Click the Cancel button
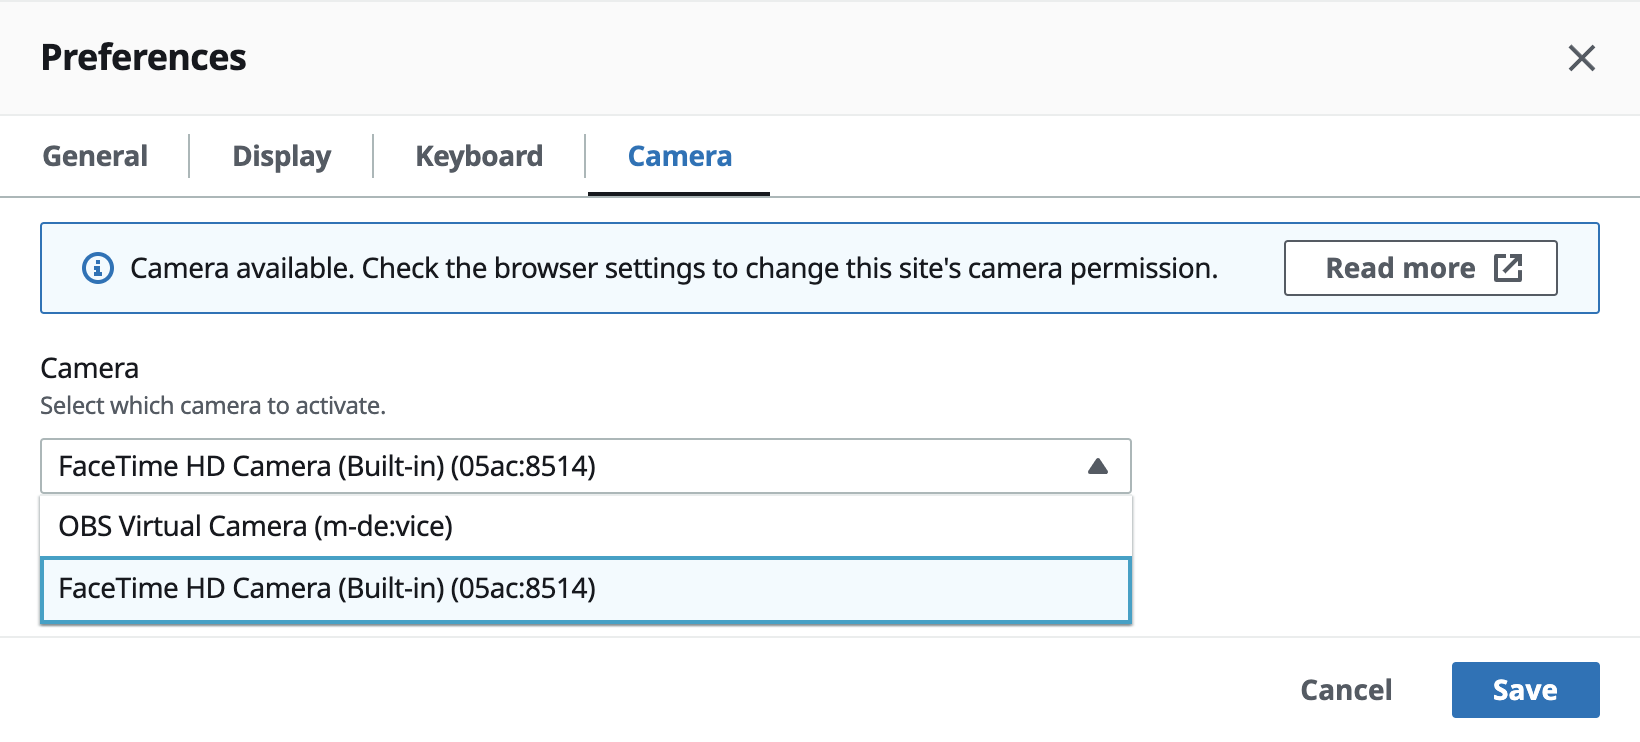 pyautogui.click(x=1345, y=689)
